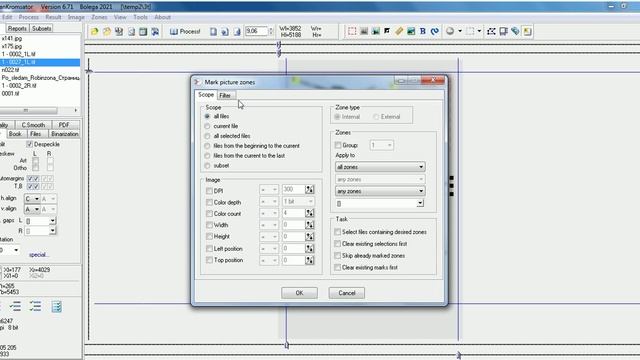Check 'Clear existing marks first'
The width and height of the screenshot is (640, 360).
[x=338, y=267]
